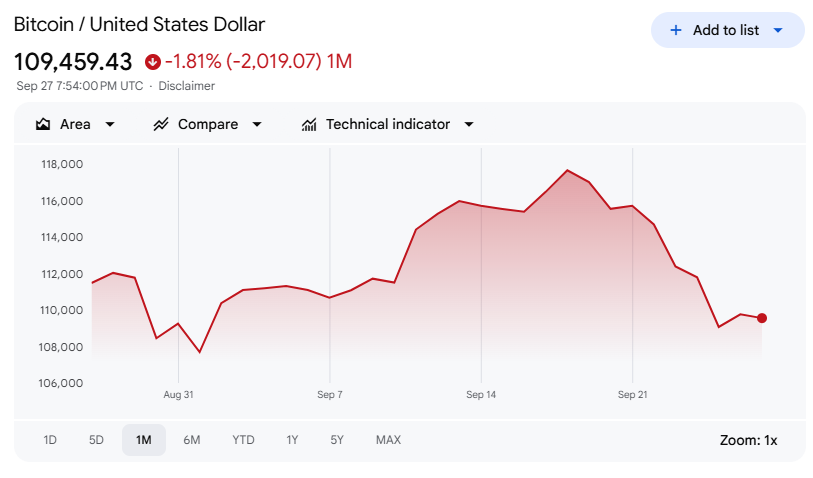
Task: Open the Add to list dropdown arrow
Action: click(x=778, y=31)
